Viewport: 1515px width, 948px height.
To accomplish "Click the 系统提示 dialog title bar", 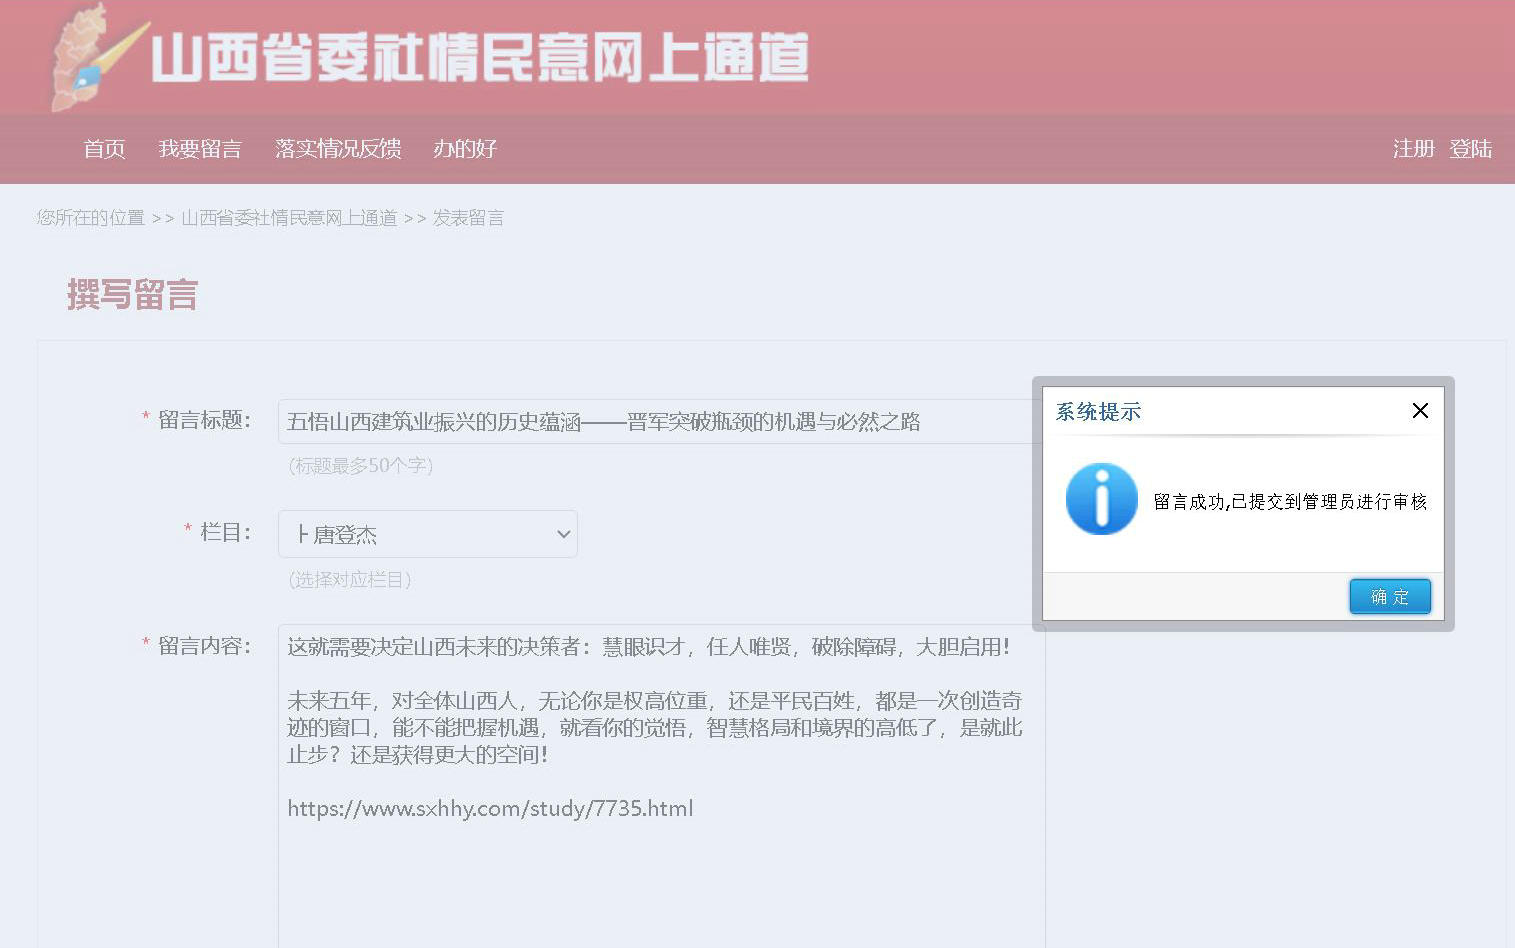I will click(1220, 411).
